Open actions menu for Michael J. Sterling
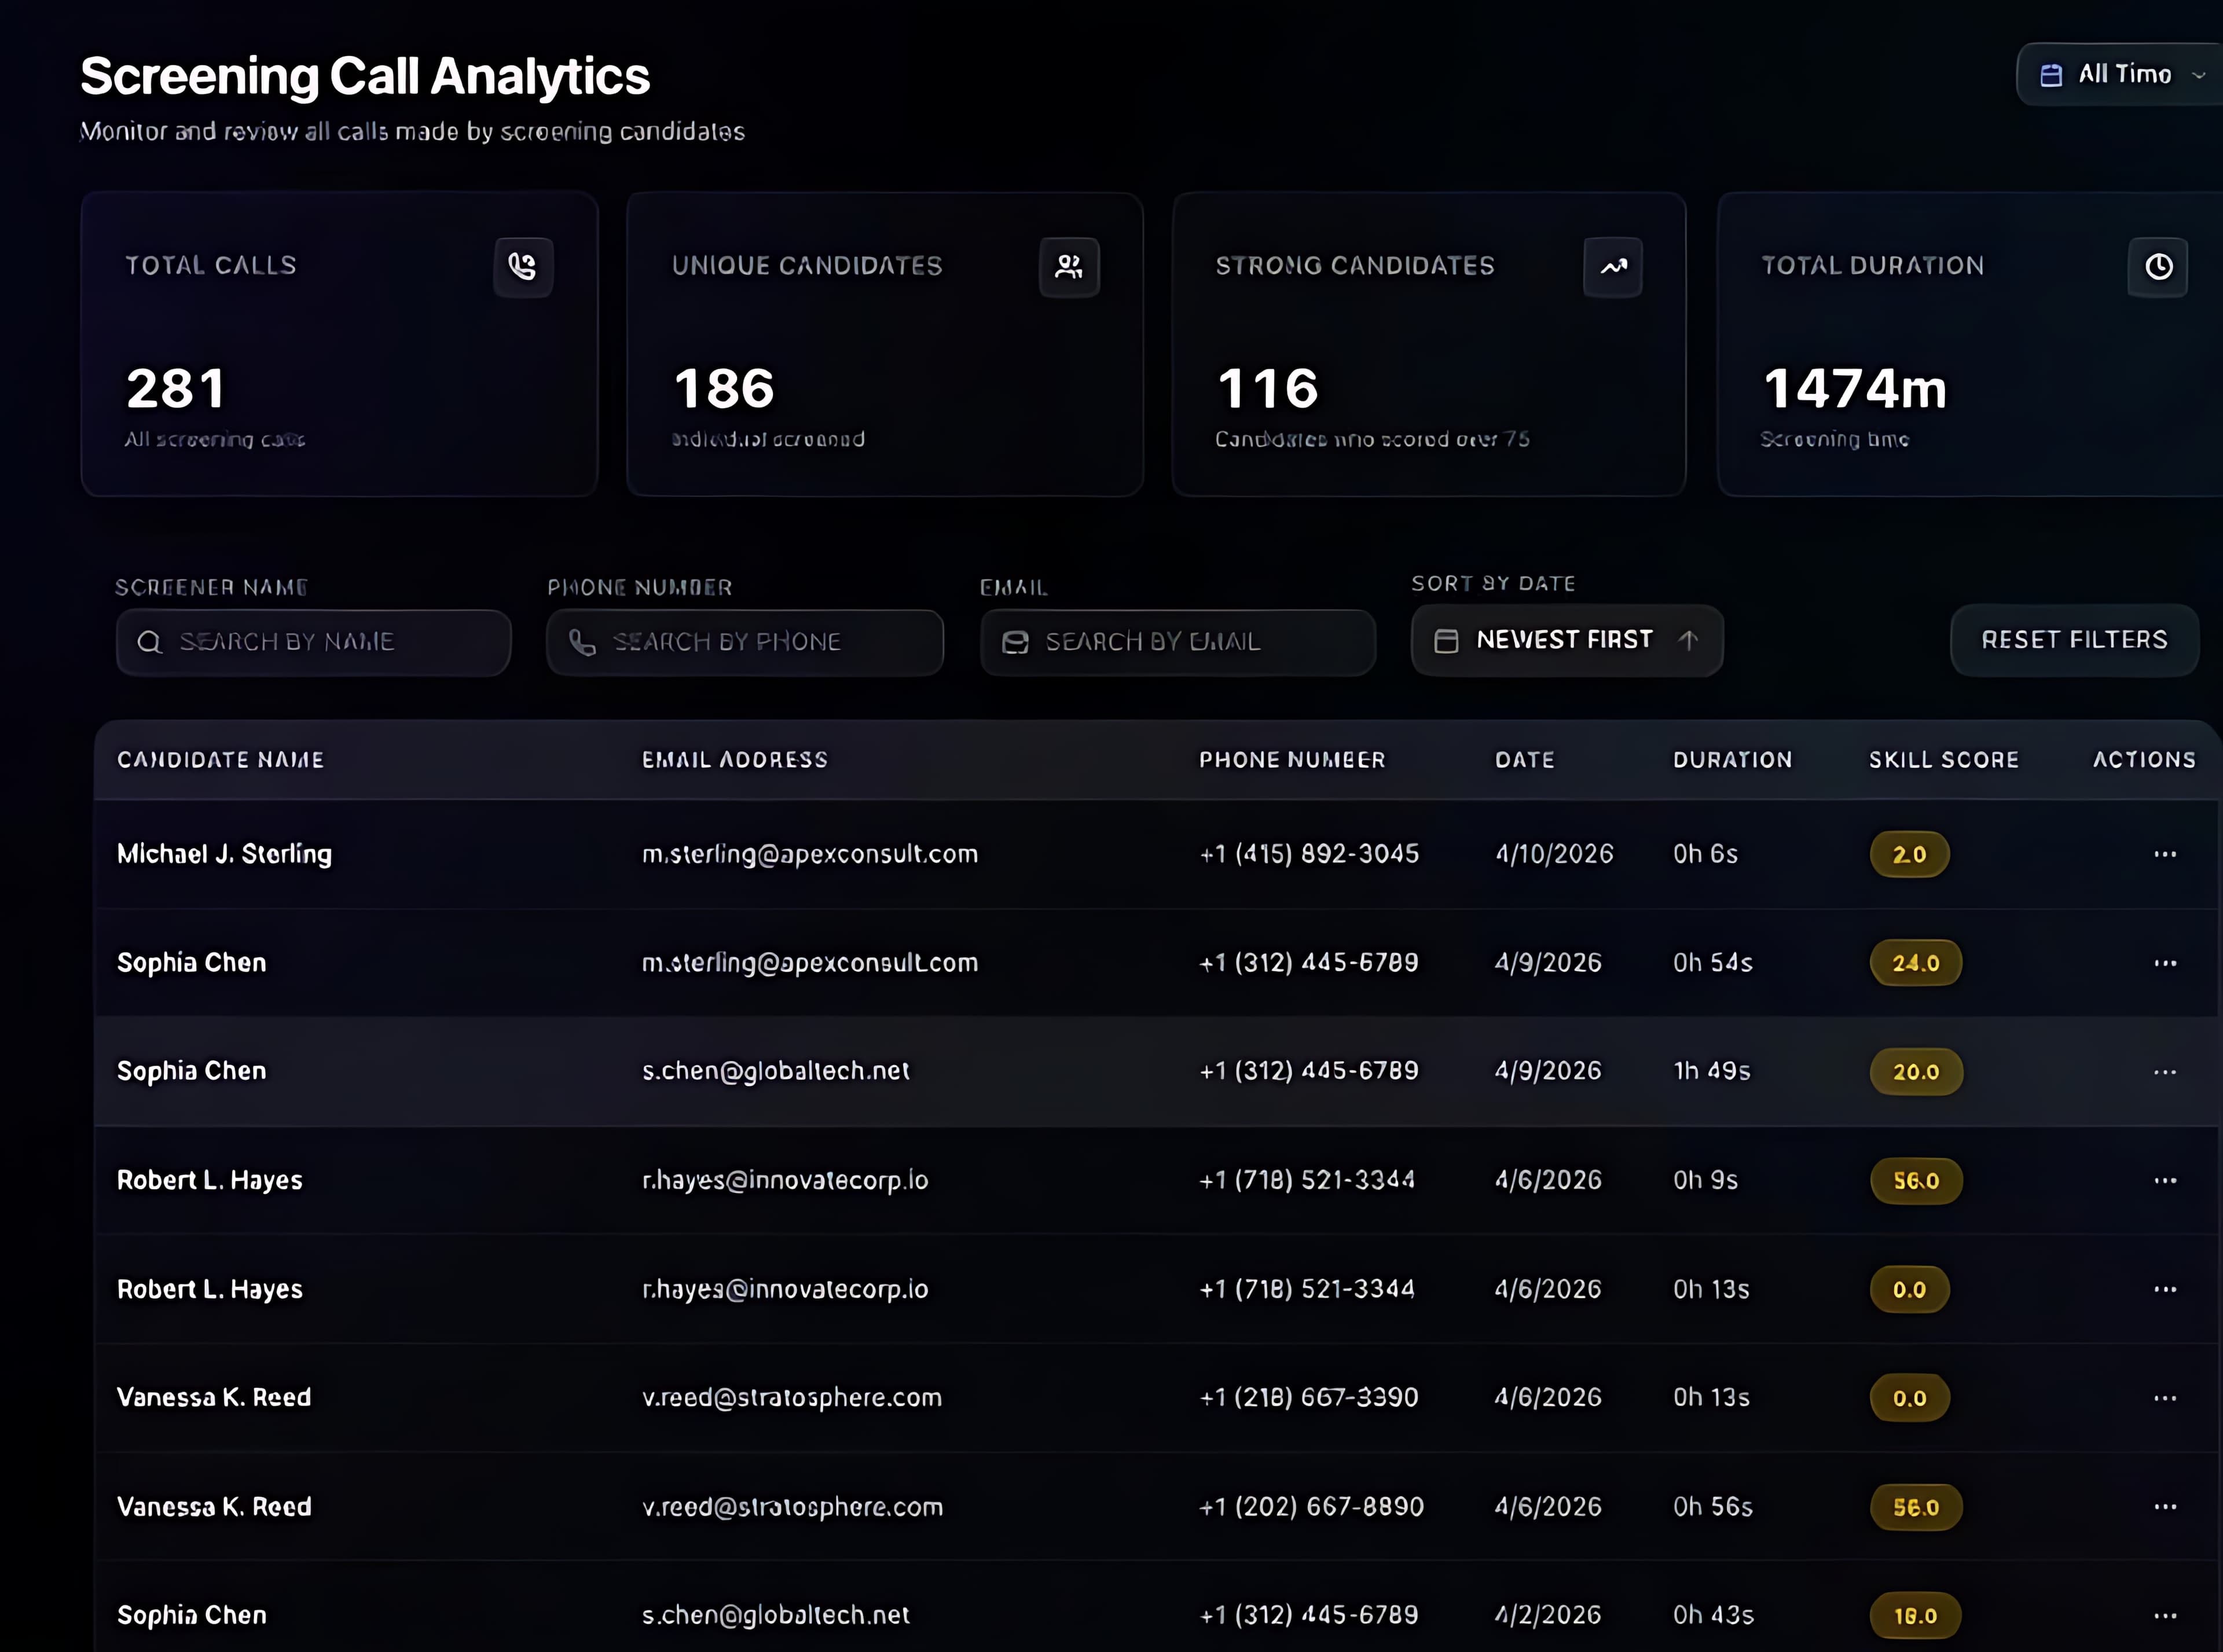The image size is (2223, 1652). coord(2166,855)
